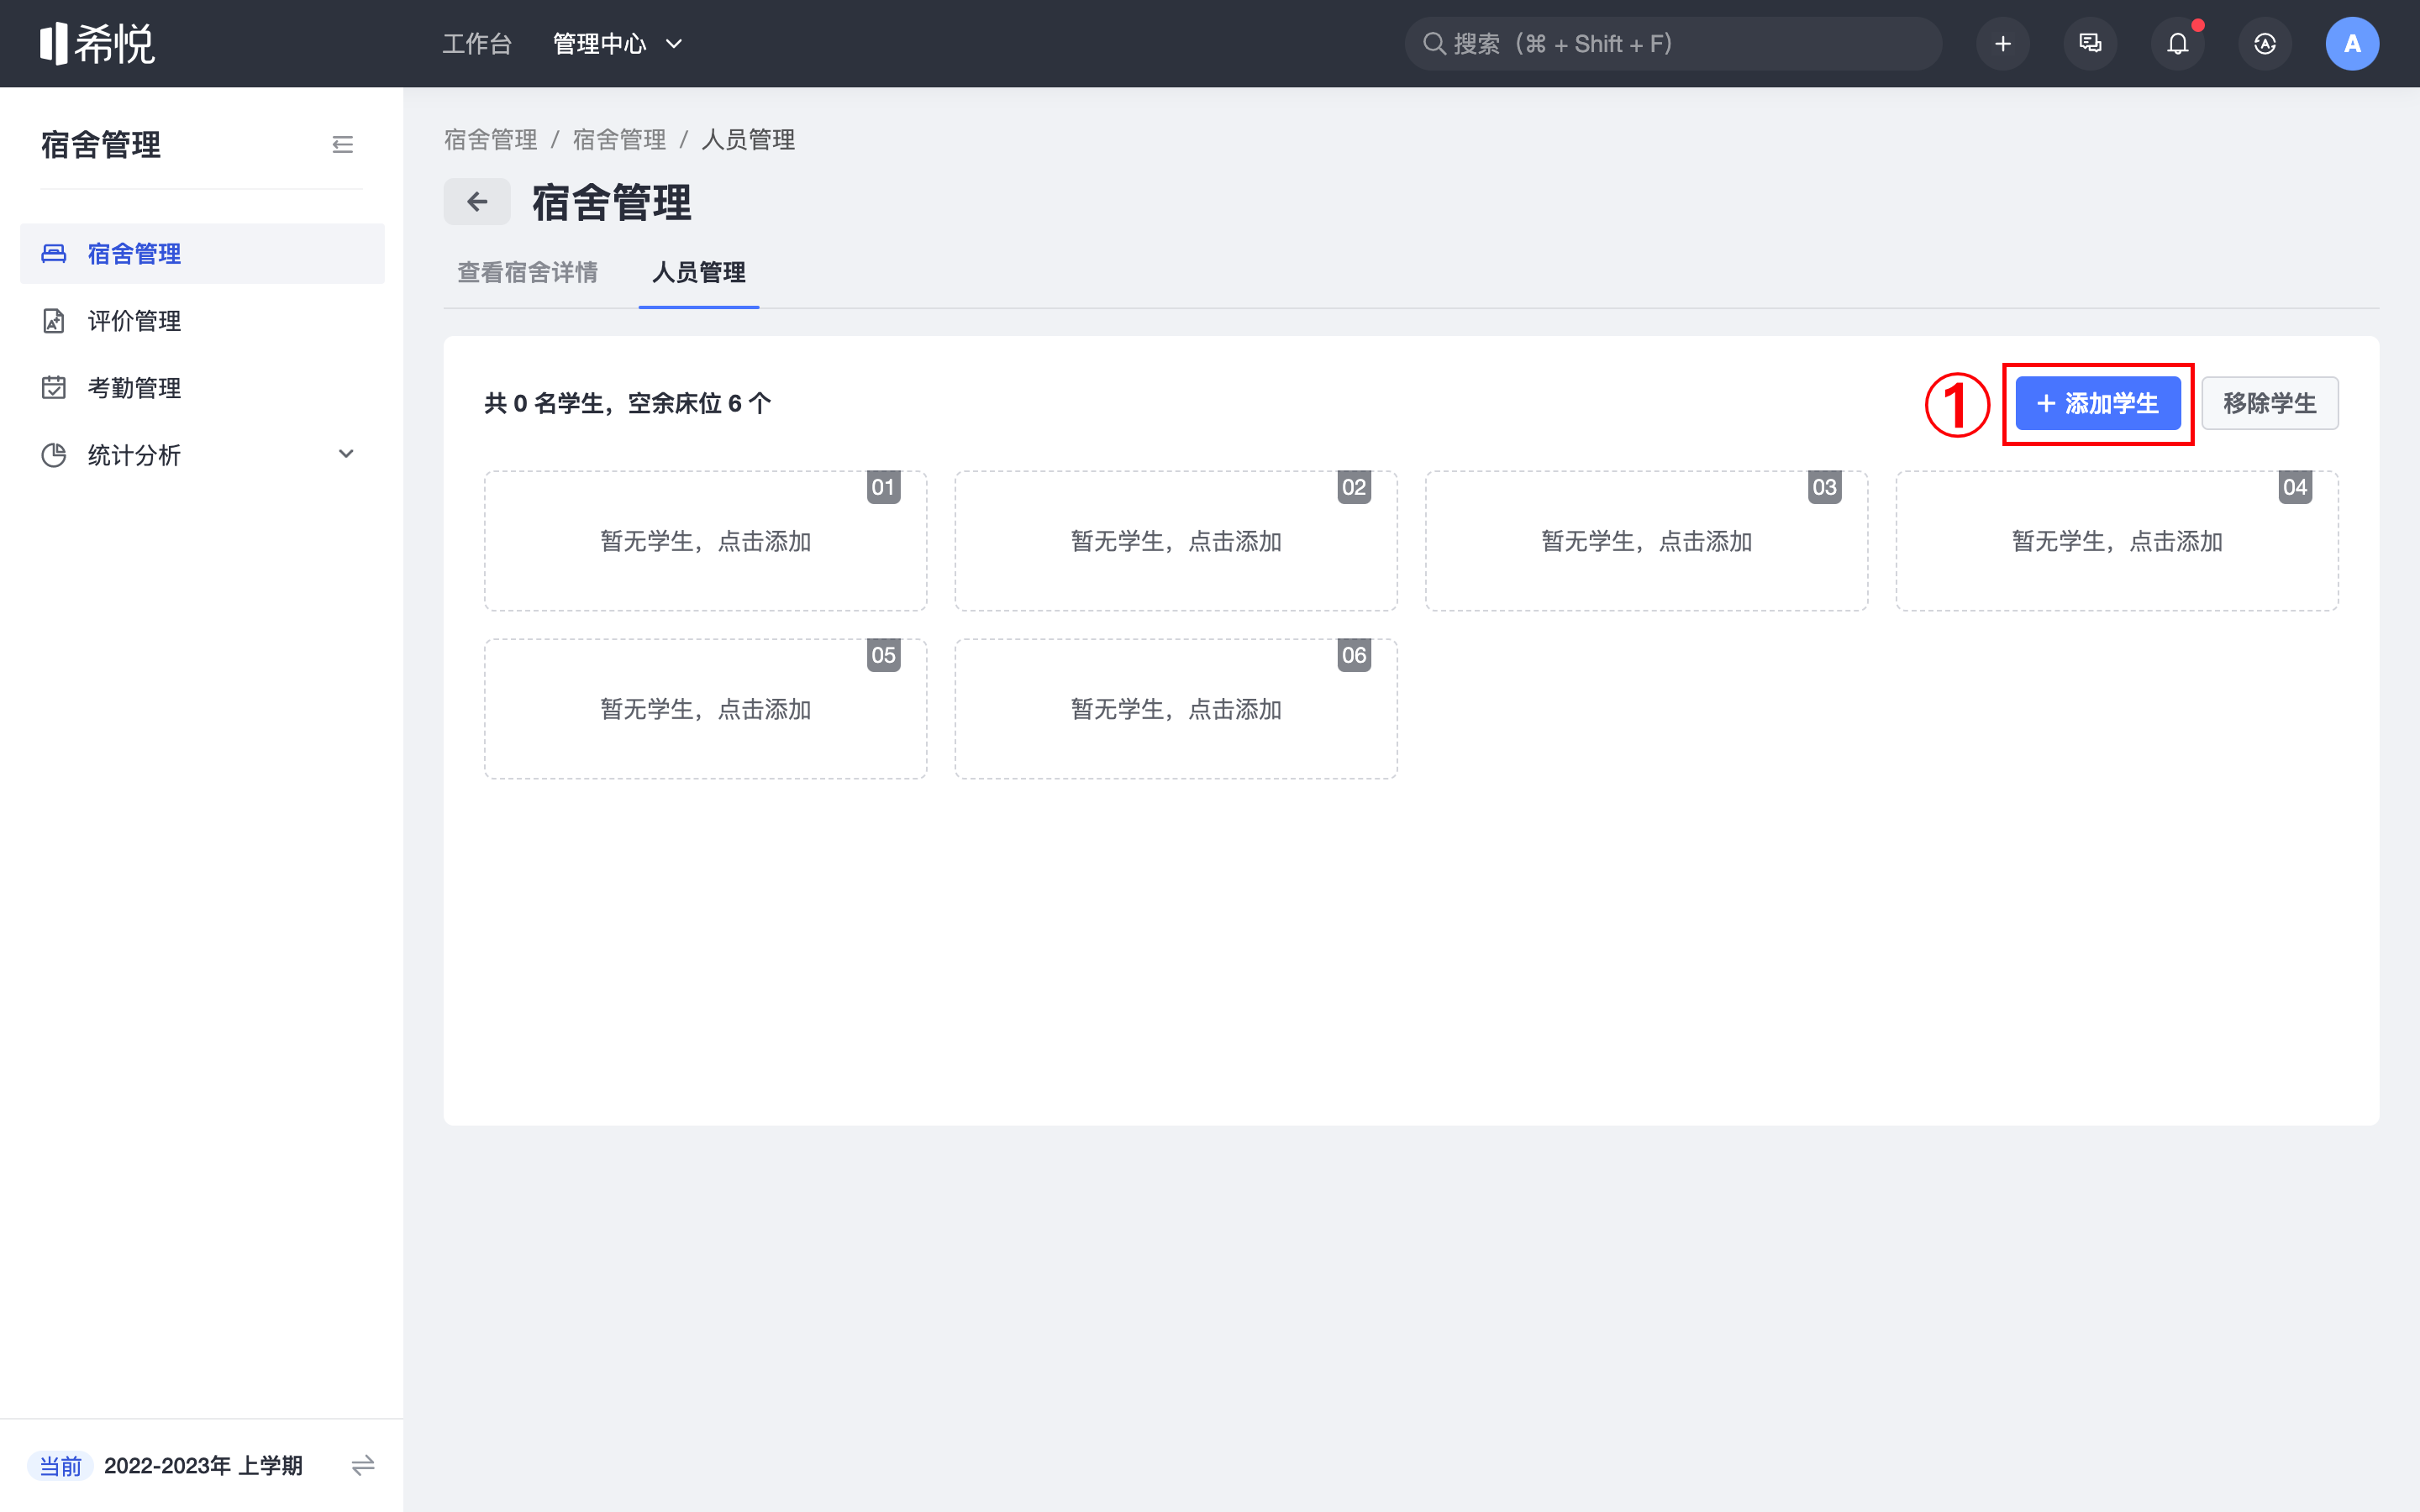
Task: Expand the 统计分析 chevron
Action: (346, 454)
